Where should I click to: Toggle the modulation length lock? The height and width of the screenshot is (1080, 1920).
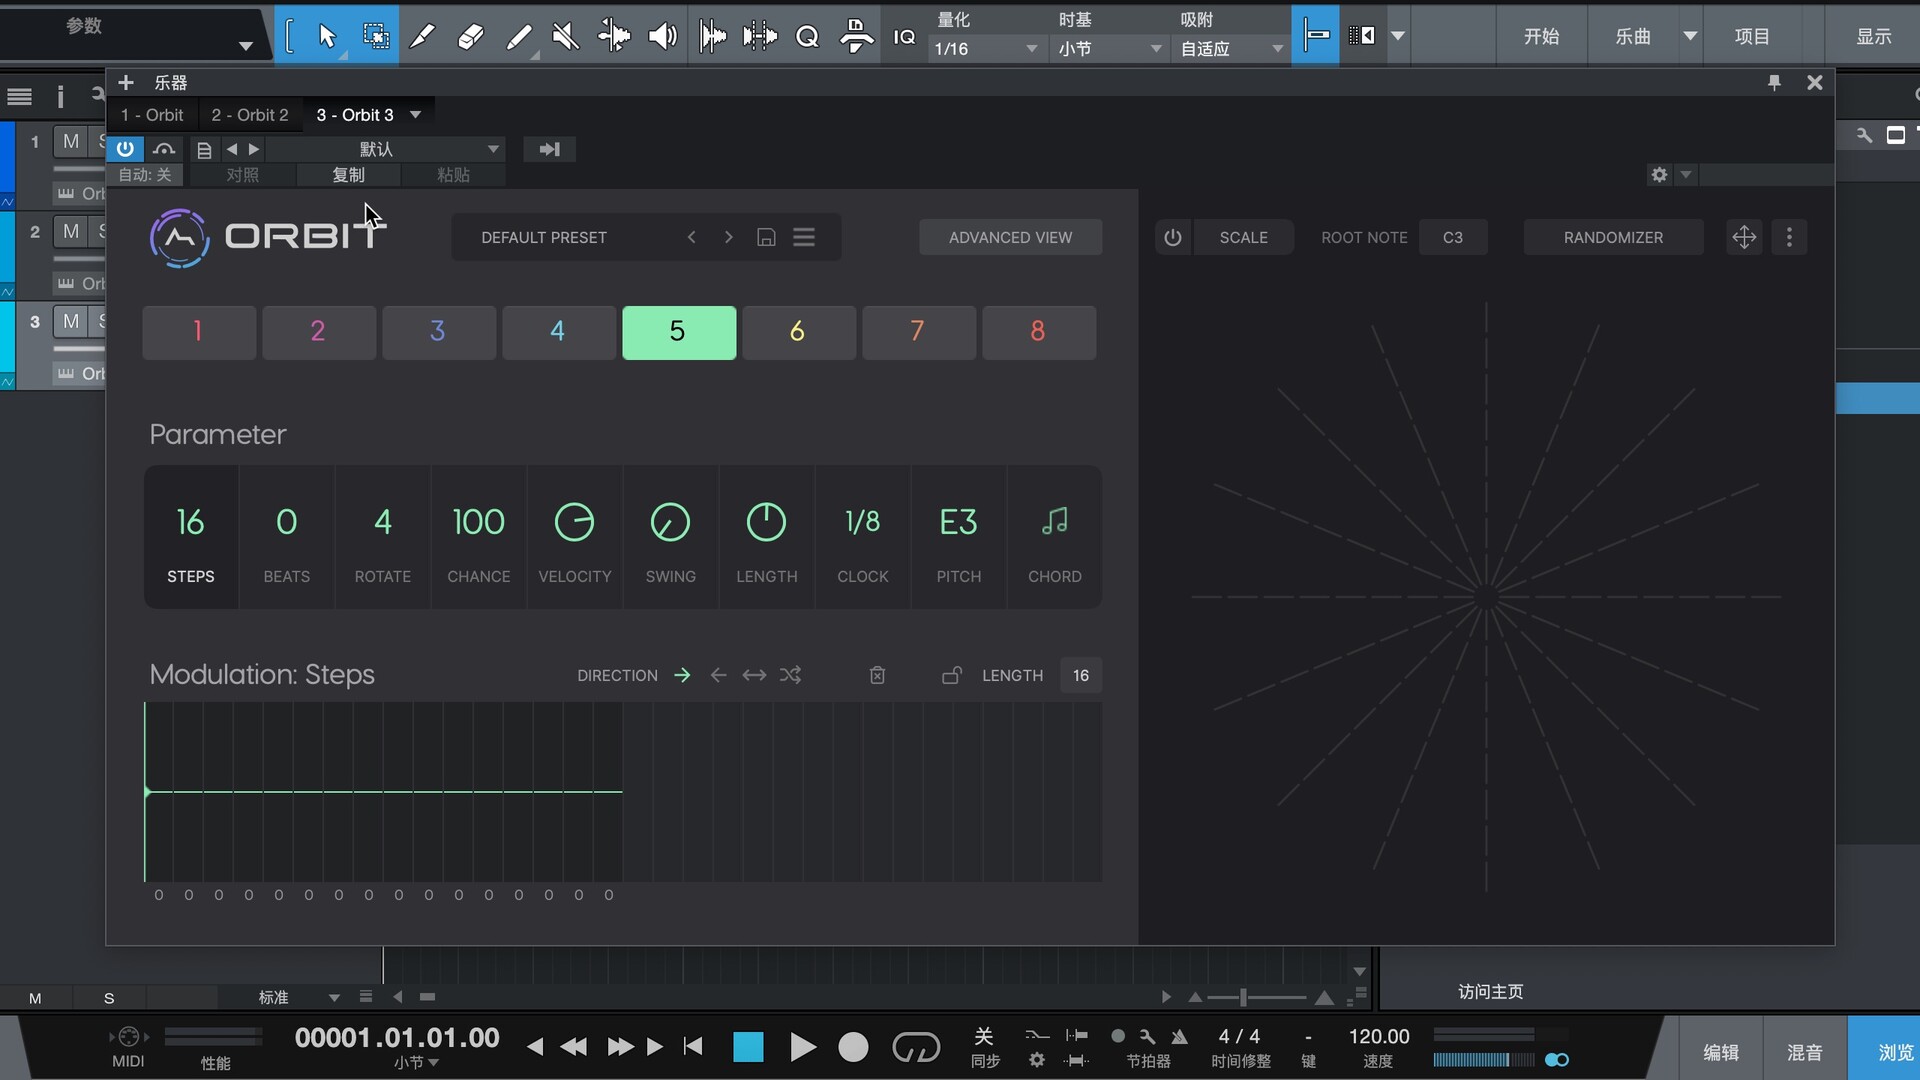click(951, 675)
